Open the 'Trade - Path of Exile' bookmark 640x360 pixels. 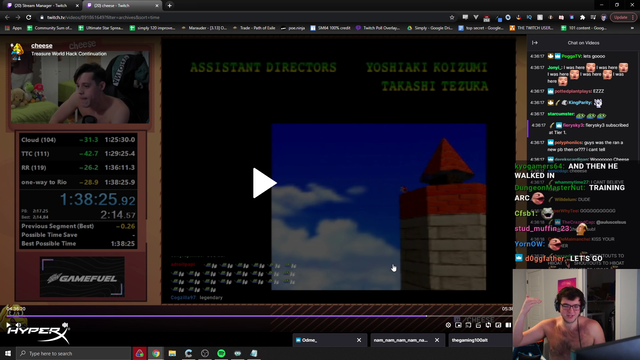(x=253, y=28)
